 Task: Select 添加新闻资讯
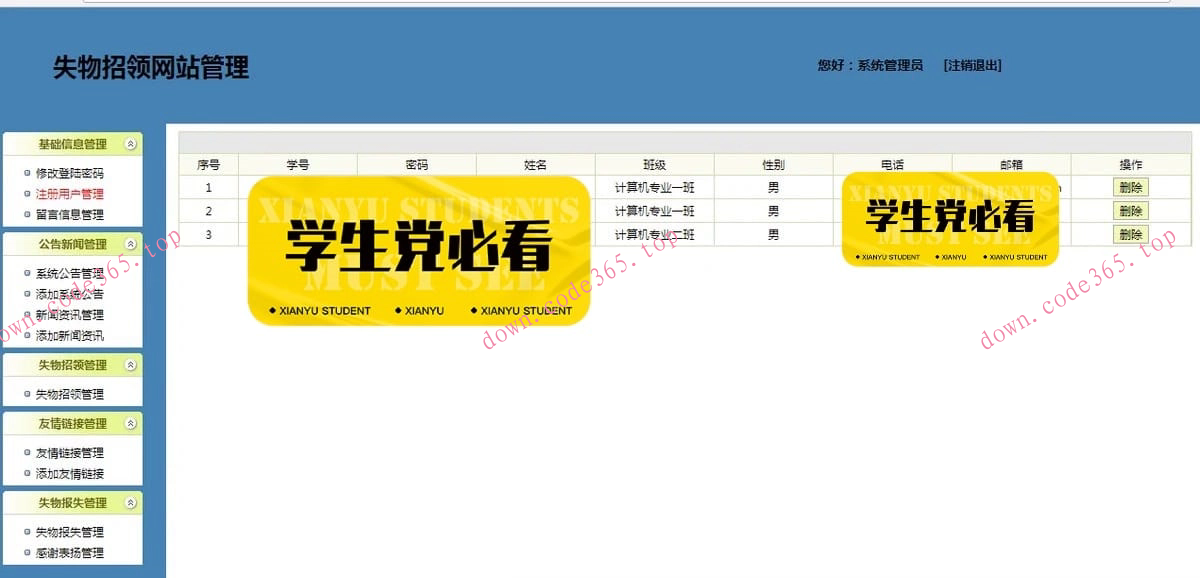pos(67,336)
